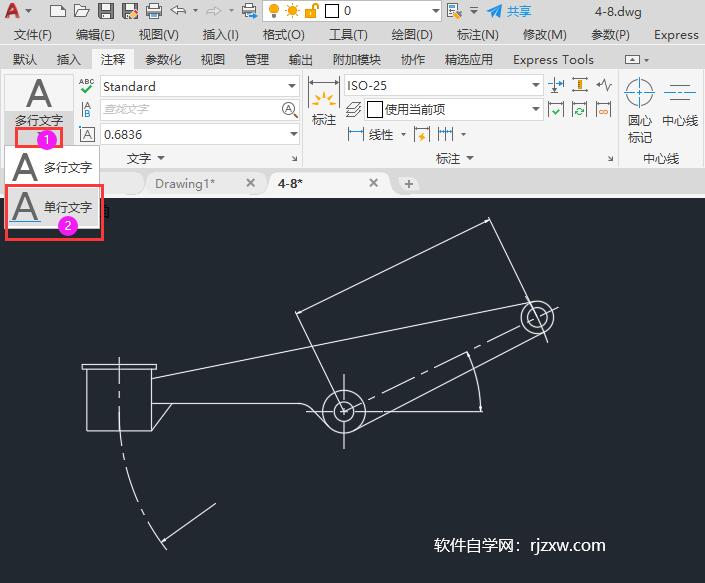Viewport: 705px width, 583px height.
Task: Open the AutoCAD application menu logo
Action: coord(12,11)
